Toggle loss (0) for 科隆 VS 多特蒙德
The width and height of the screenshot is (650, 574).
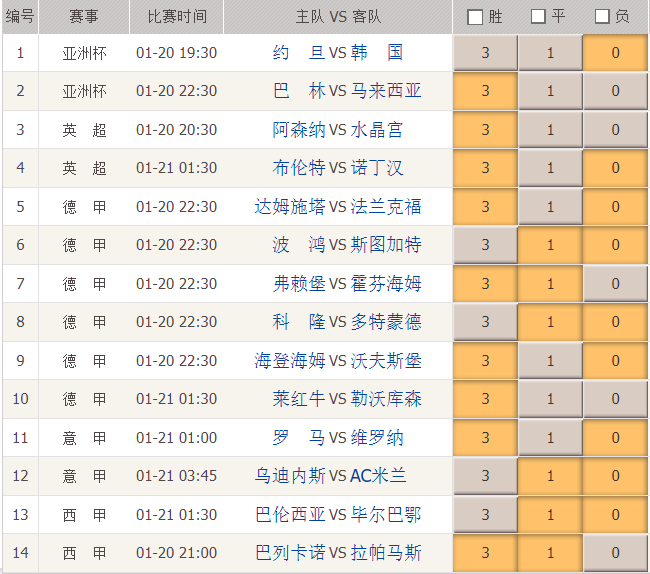[x=616, y=322]
